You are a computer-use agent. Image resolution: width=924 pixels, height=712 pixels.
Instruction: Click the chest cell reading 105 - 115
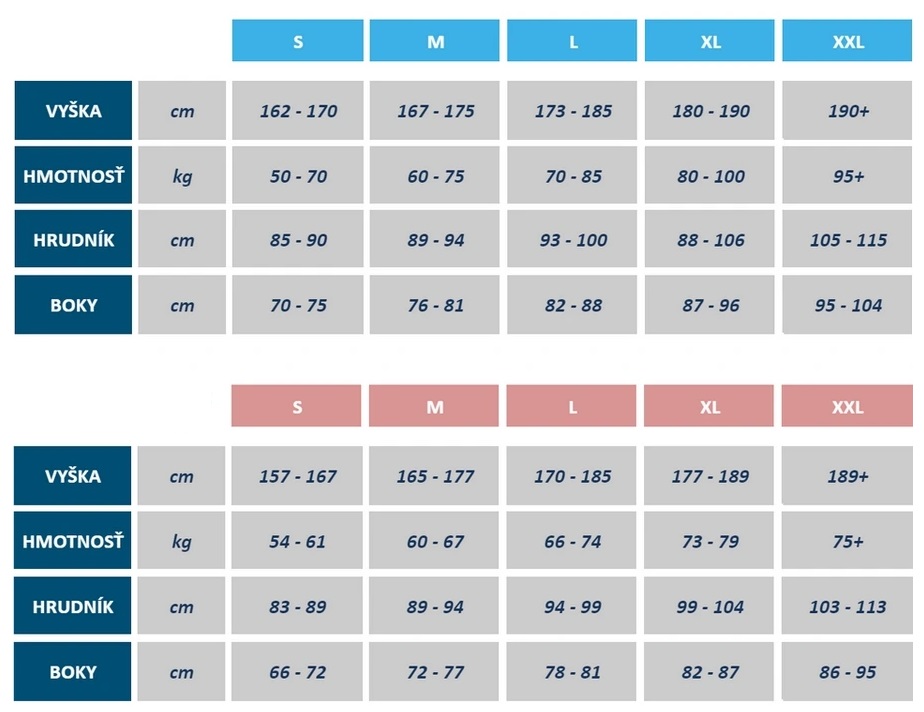coord(848,240)
